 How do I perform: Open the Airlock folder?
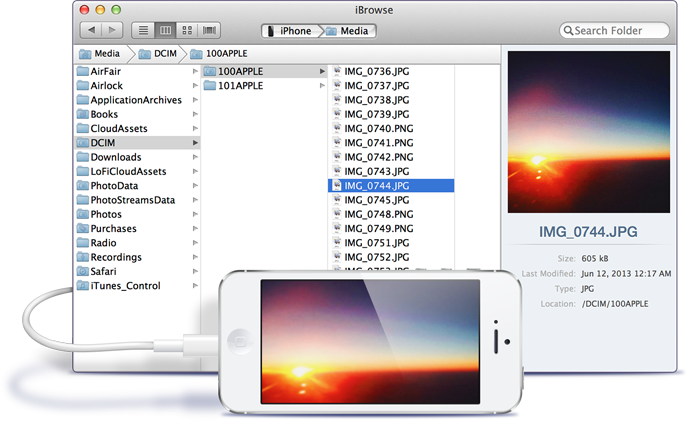point(137,85)
